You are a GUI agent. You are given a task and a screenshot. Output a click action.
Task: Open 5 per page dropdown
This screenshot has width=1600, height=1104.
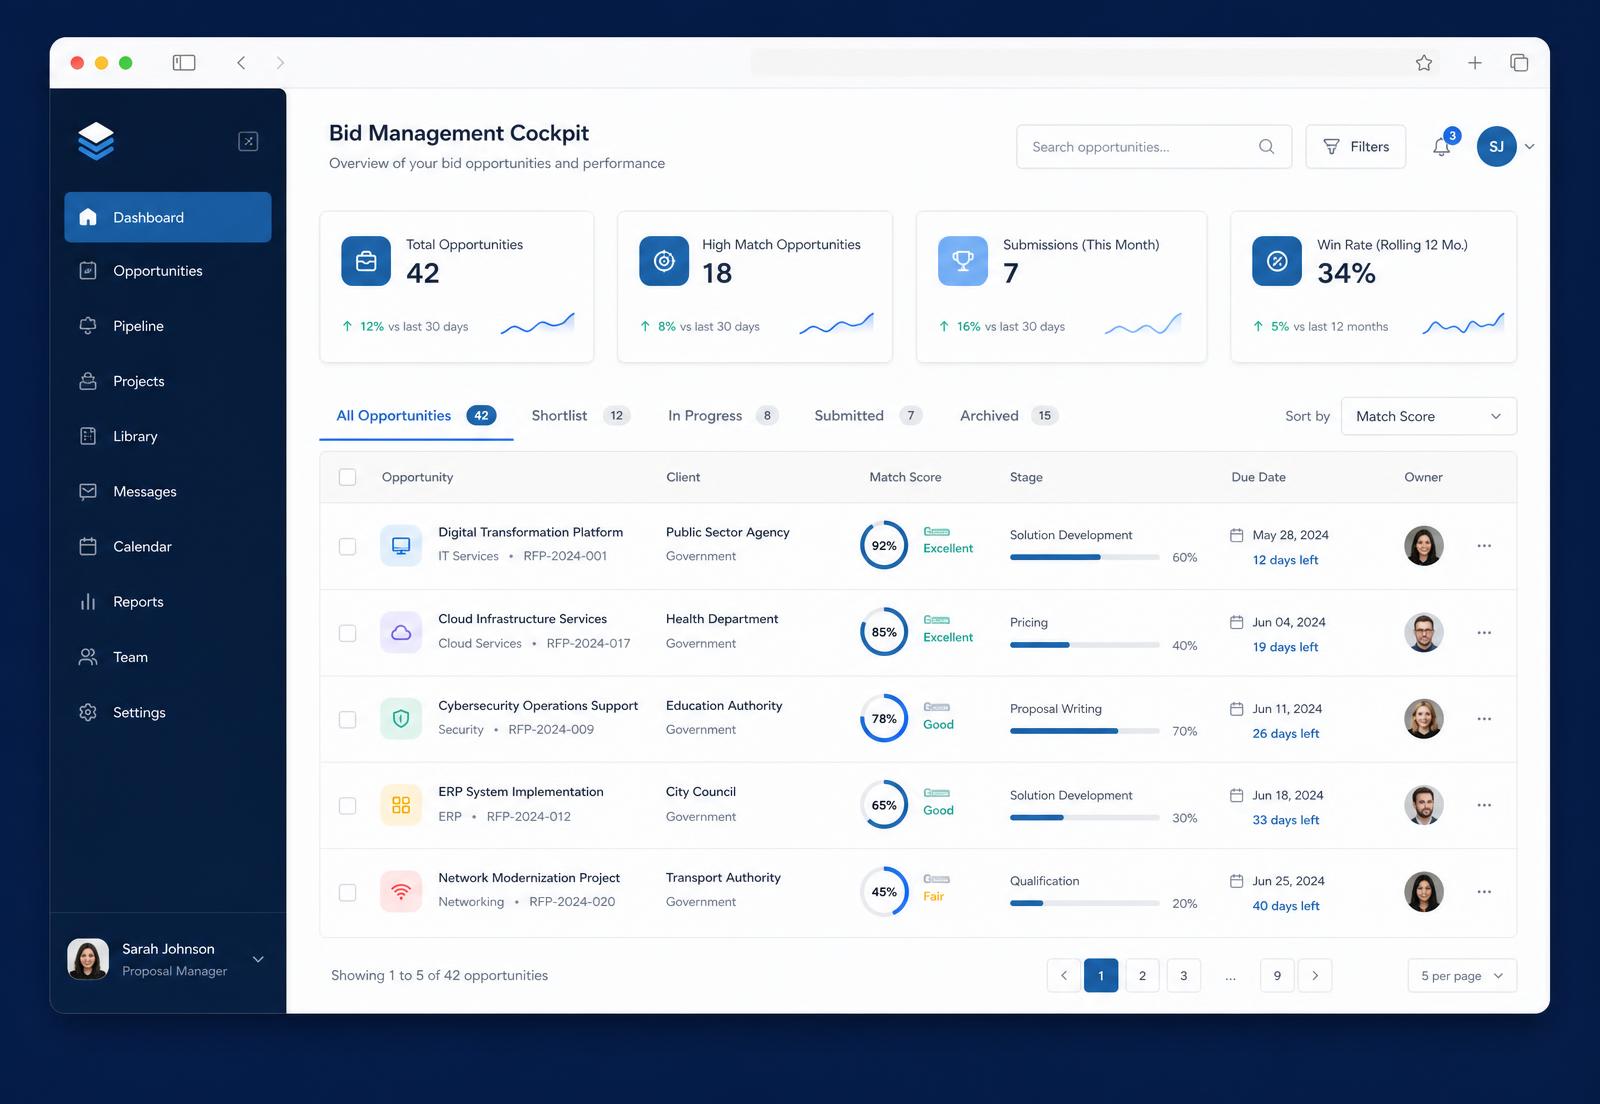click(x=1461, y=976)
